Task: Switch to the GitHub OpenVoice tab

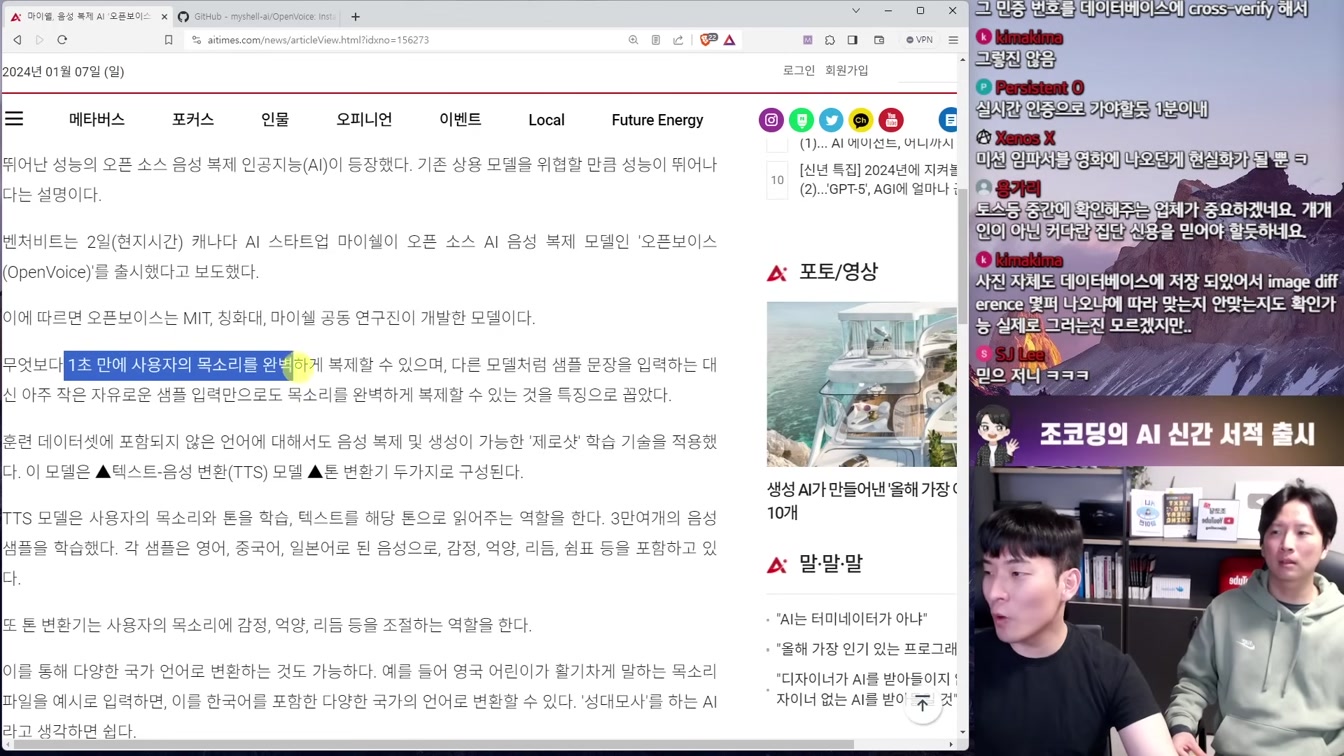Action: [257, 16]
